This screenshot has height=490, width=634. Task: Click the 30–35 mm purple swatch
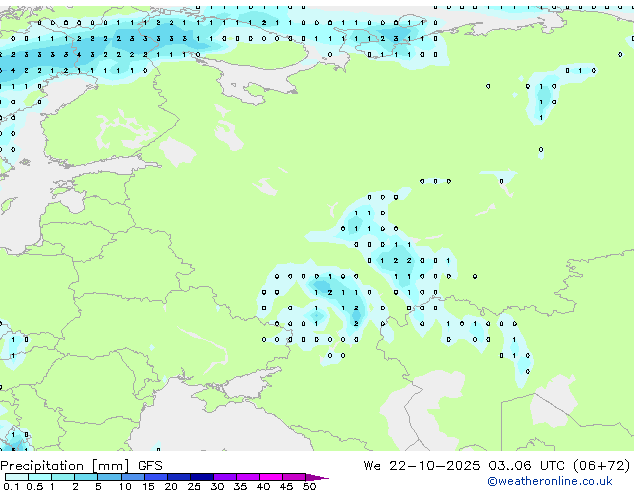[224, 477]
